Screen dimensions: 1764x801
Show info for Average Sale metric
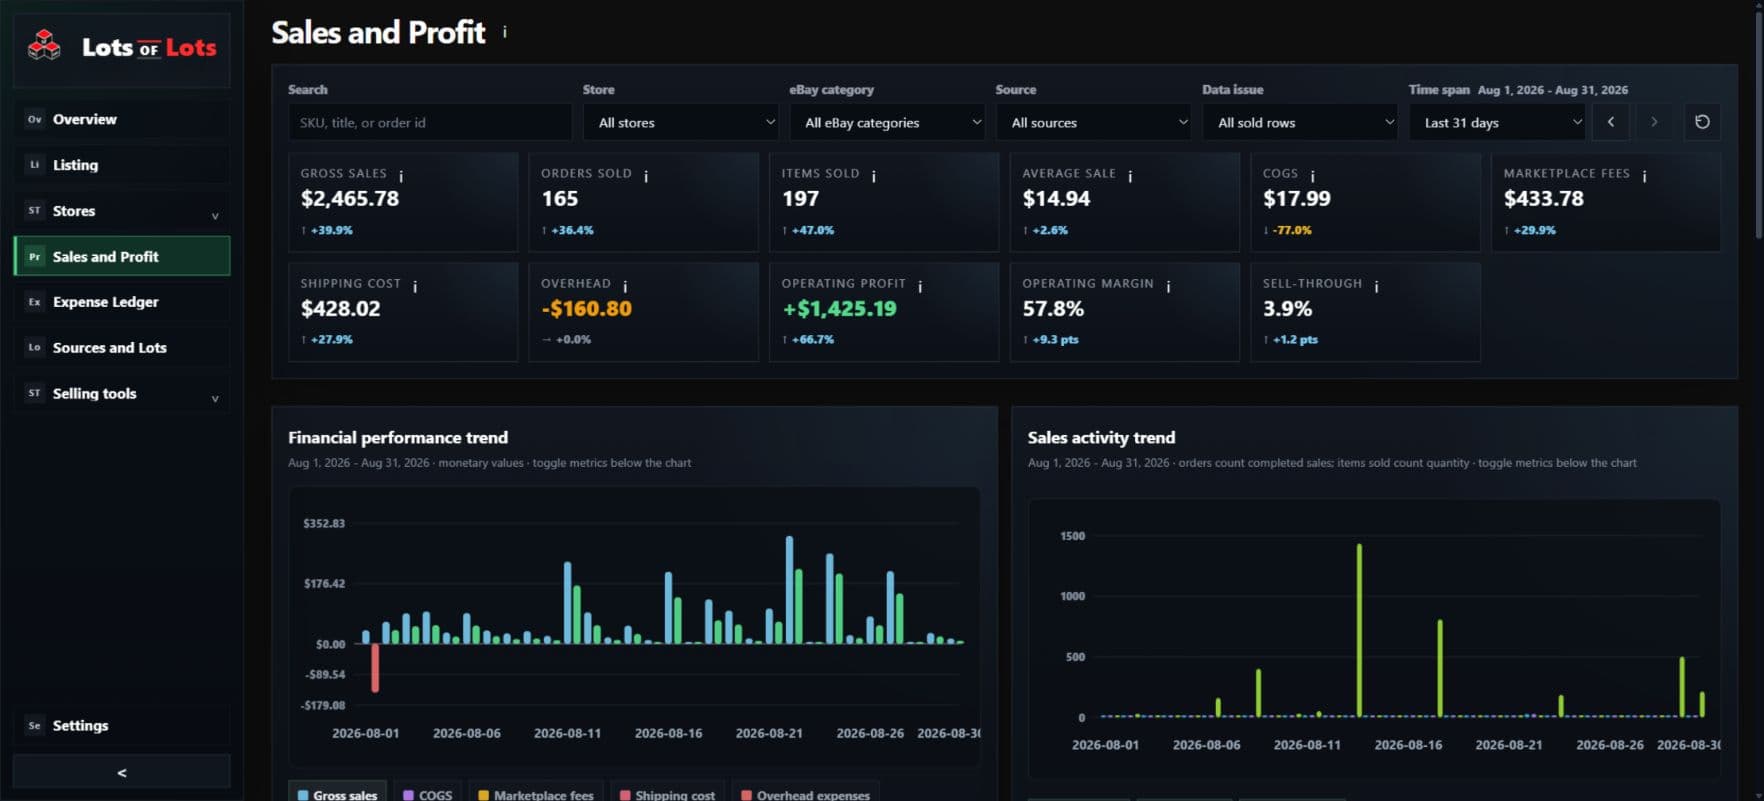1130,176
